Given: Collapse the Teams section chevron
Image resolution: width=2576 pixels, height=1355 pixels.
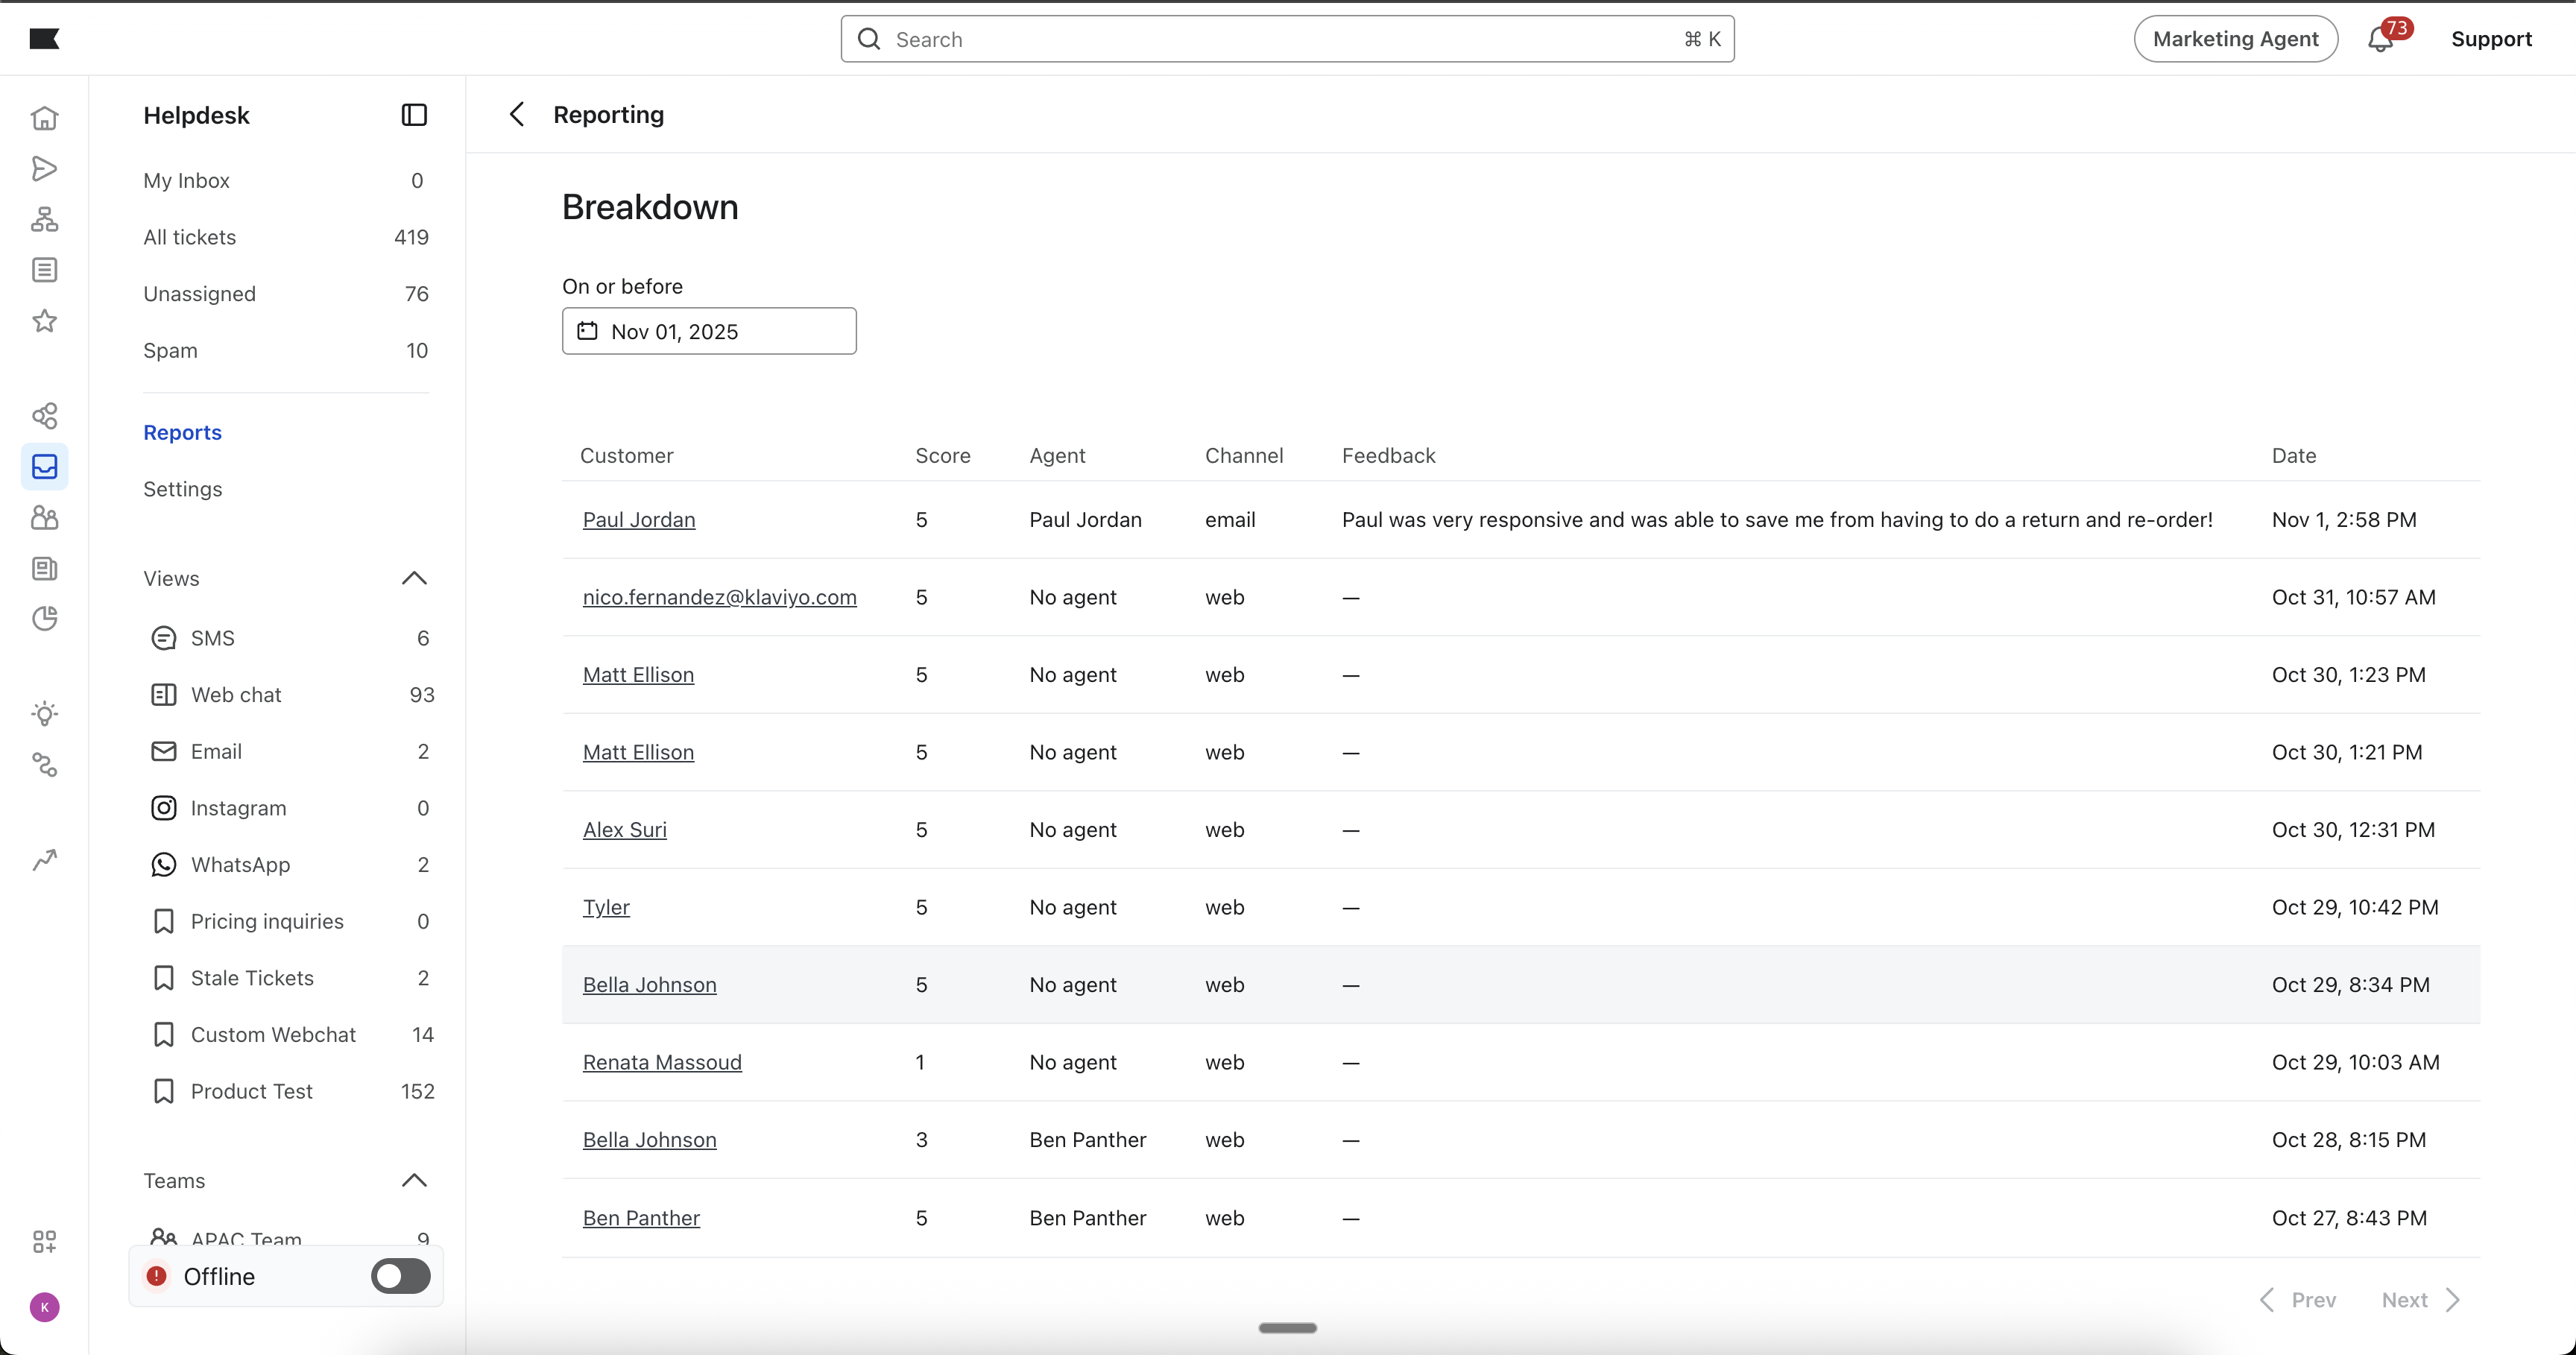Looking at the screenshot, I should 414,1180.
